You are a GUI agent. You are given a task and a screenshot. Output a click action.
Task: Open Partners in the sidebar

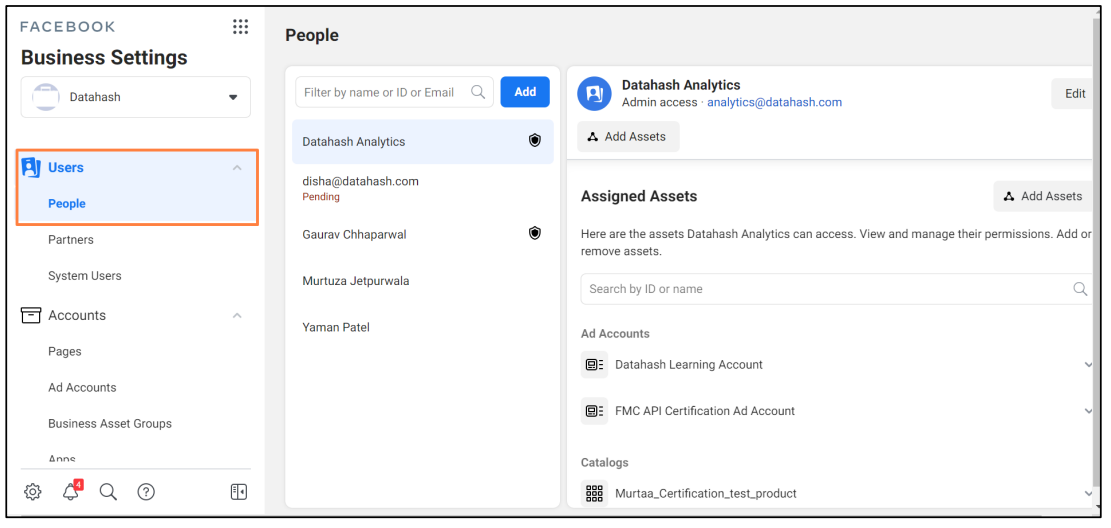(x=71, y=240)
